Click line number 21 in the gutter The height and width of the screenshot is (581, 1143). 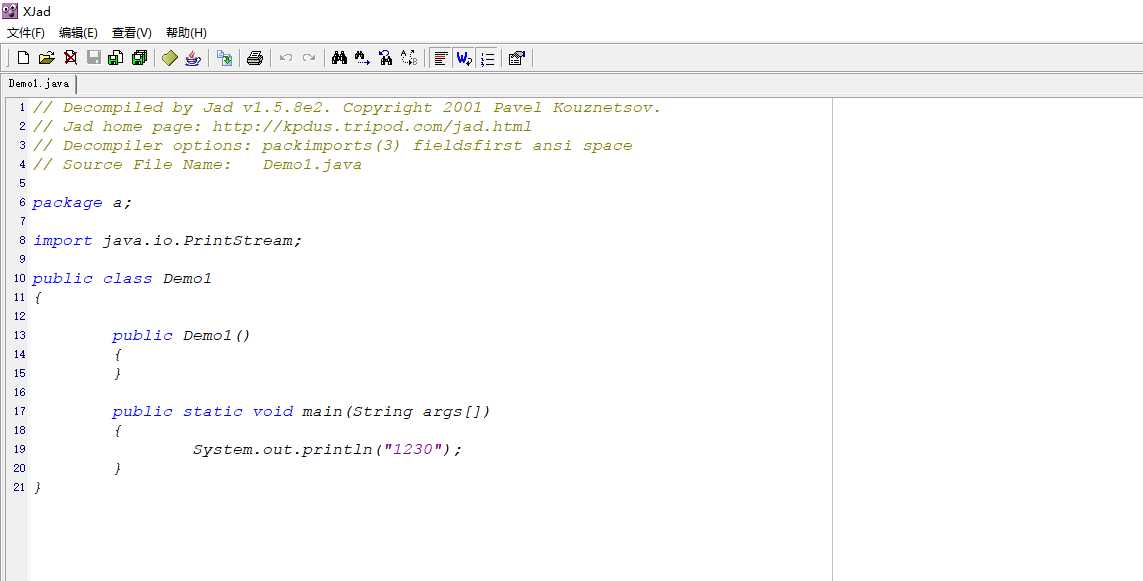[19, 487]
